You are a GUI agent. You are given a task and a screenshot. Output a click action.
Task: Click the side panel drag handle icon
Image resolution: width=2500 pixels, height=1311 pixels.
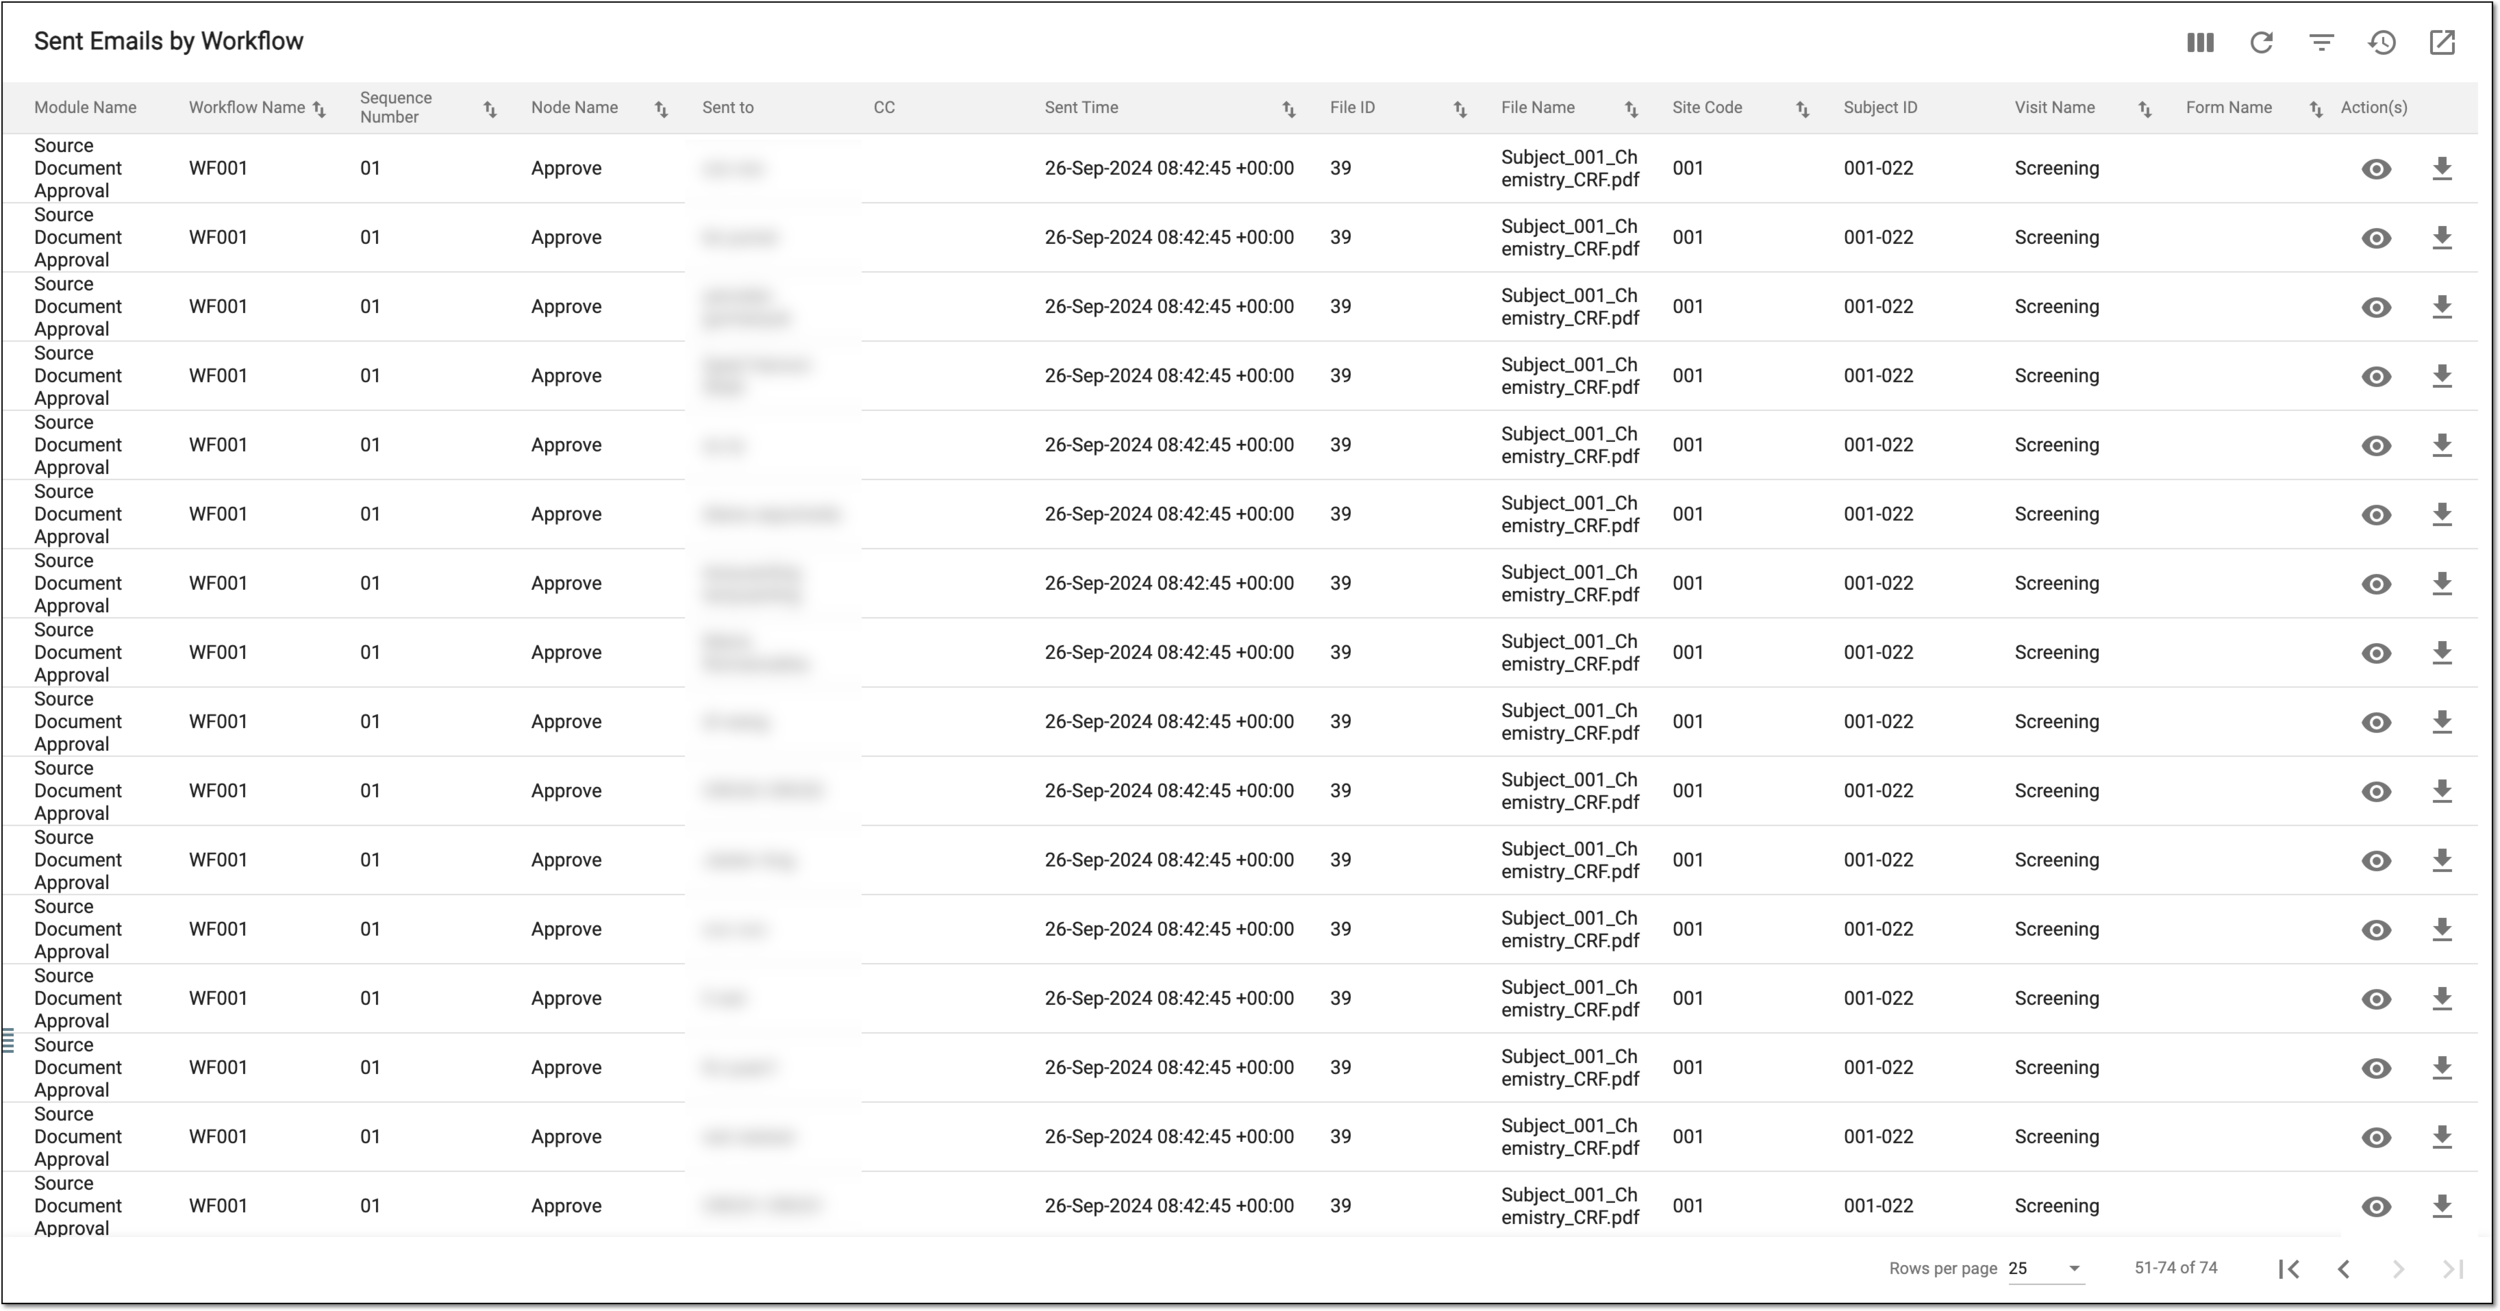[8, 1041]
